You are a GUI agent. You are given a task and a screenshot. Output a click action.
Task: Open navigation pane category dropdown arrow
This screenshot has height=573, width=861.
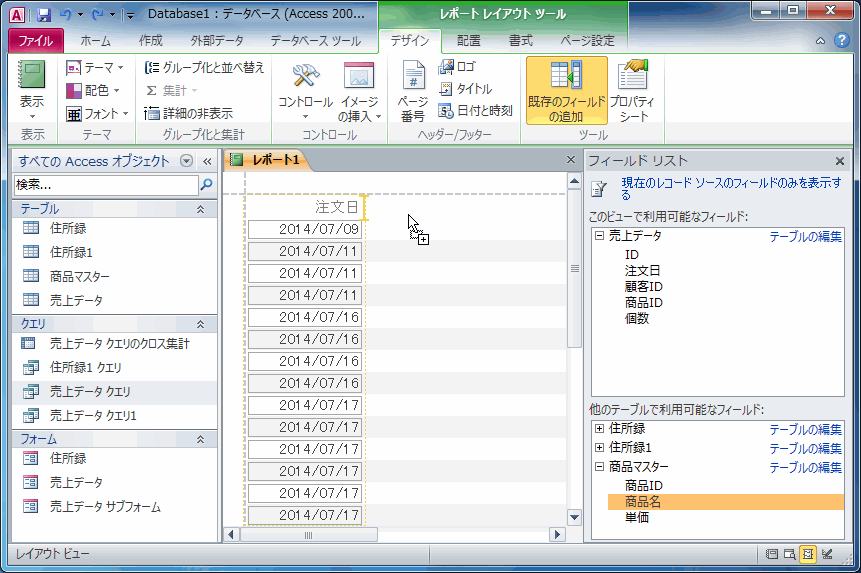point(187,161)
